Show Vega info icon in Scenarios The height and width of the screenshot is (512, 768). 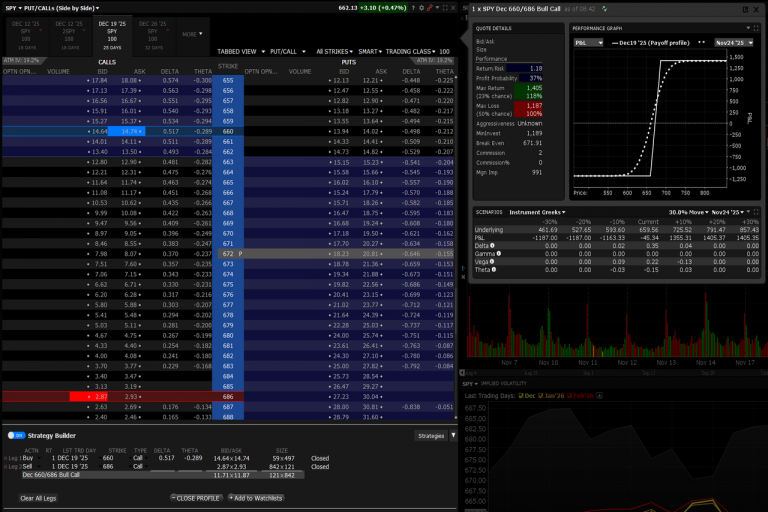coord(492,262)
